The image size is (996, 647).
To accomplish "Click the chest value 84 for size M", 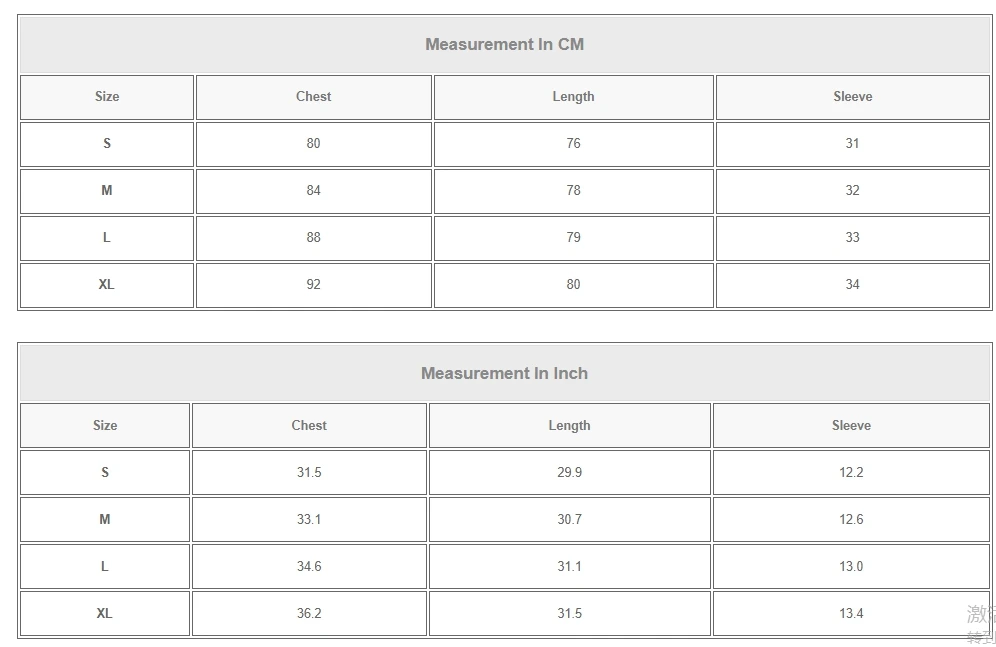I will 313,190.
